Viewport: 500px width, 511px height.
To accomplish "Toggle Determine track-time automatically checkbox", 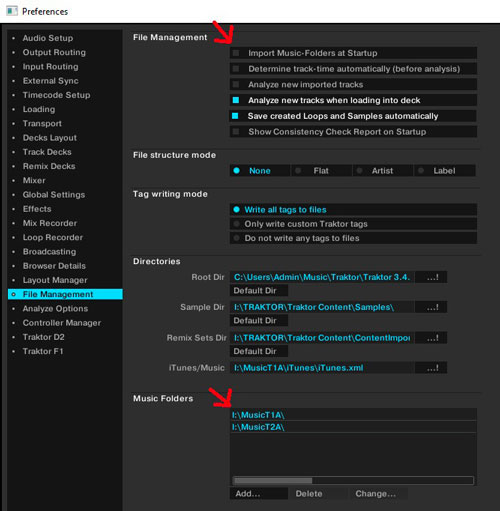I will (236, 69).
